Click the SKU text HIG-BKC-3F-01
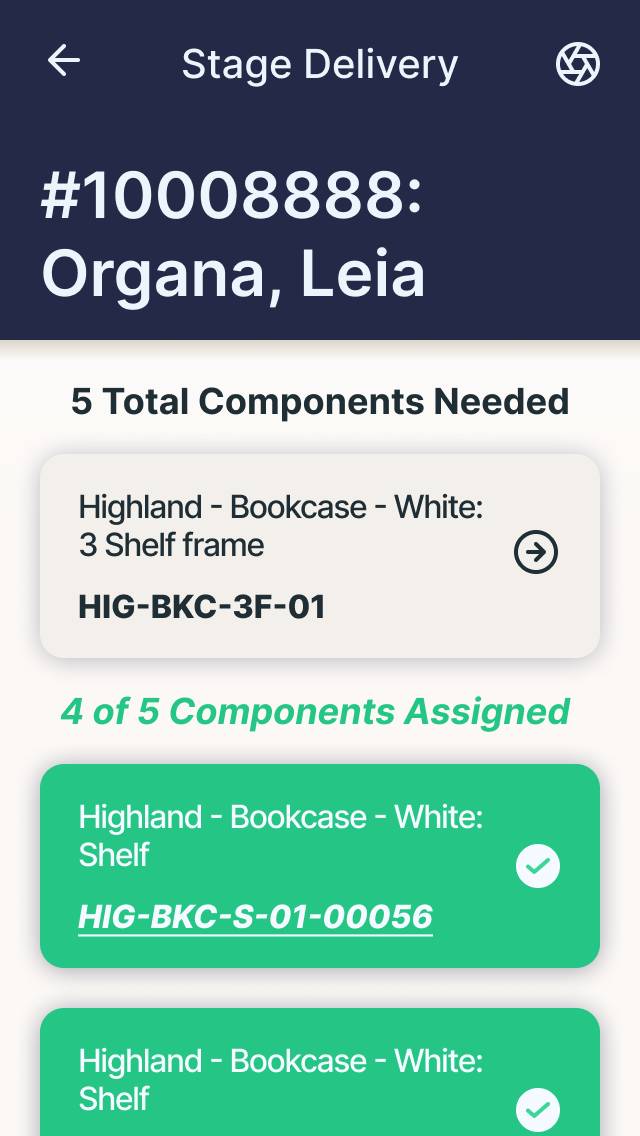Image resolution: width=640 pixels, height=1136 pixels. 202,606
